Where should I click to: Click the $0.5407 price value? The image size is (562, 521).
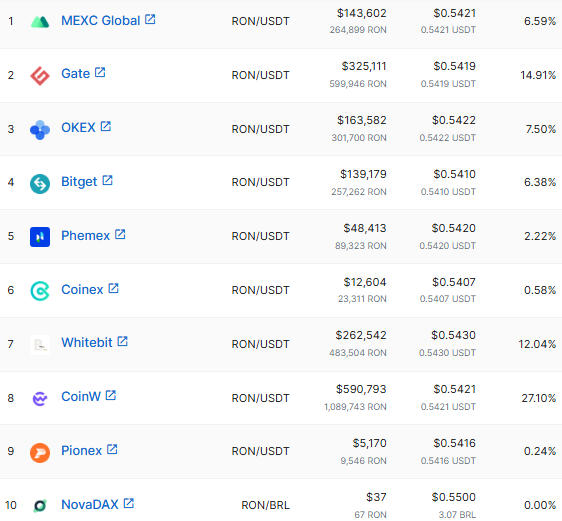coord(454,282)
